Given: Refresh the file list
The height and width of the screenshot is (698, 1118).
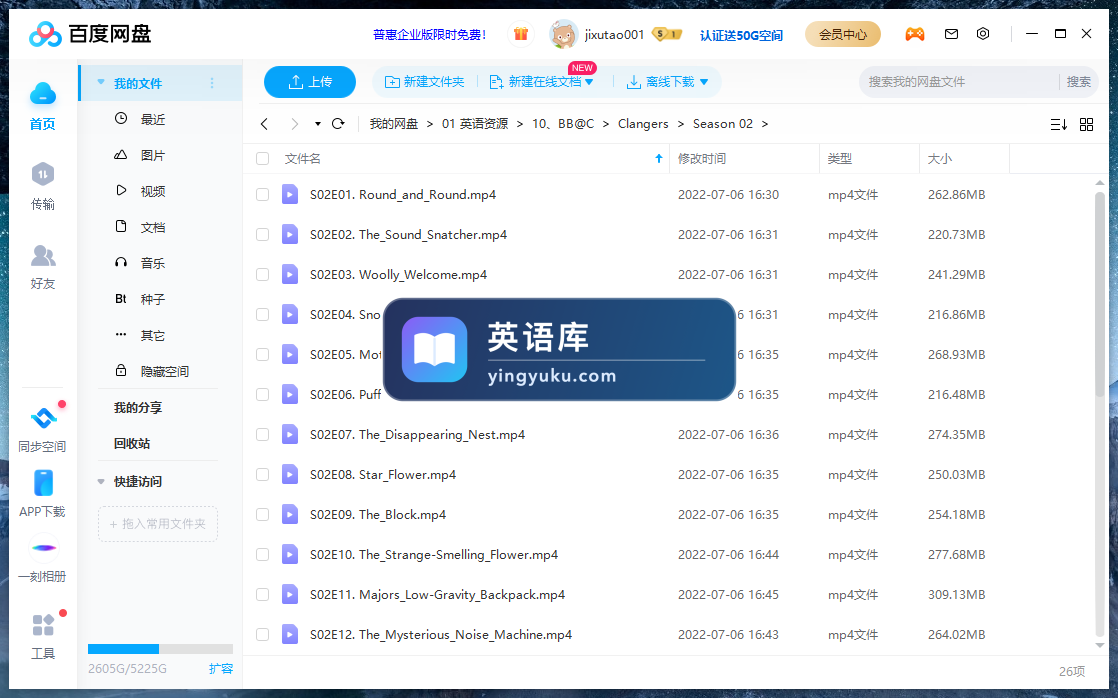Looking at the screenshot, I should pos(338,124).
